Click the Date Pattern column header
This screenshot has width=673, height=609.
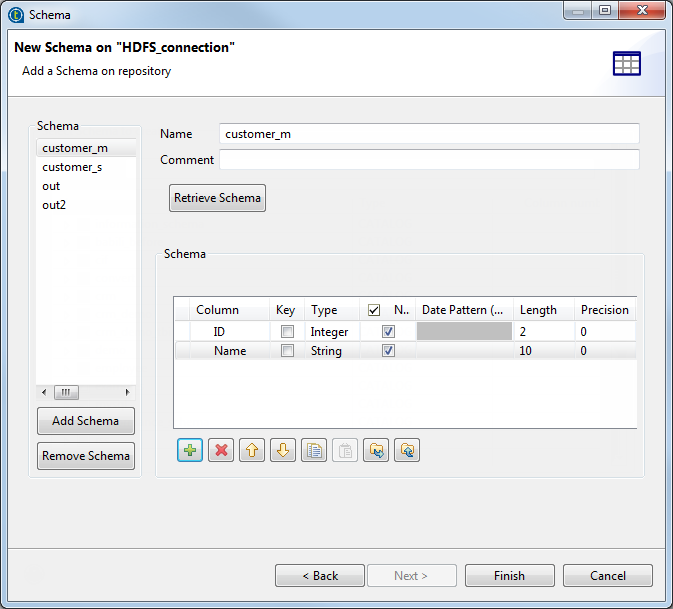click(x=464, y=310)
